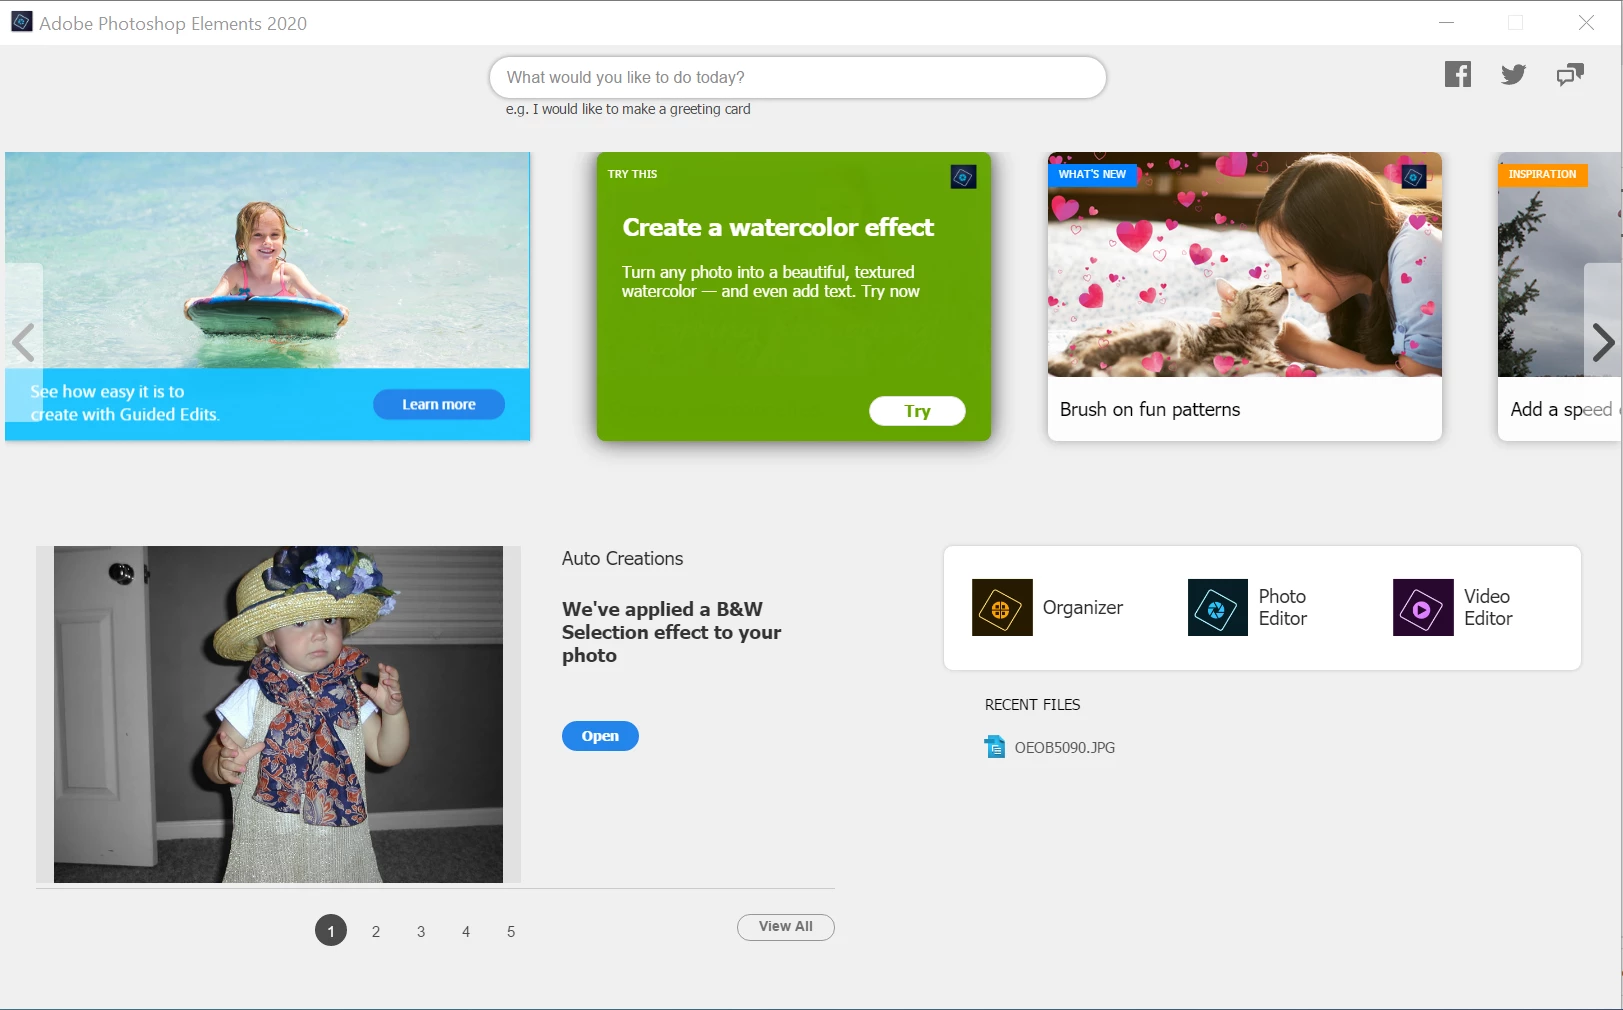Viewport: 1623px width, 1010px height.
Task: View All auto creations
Action: tap(786, 927)
